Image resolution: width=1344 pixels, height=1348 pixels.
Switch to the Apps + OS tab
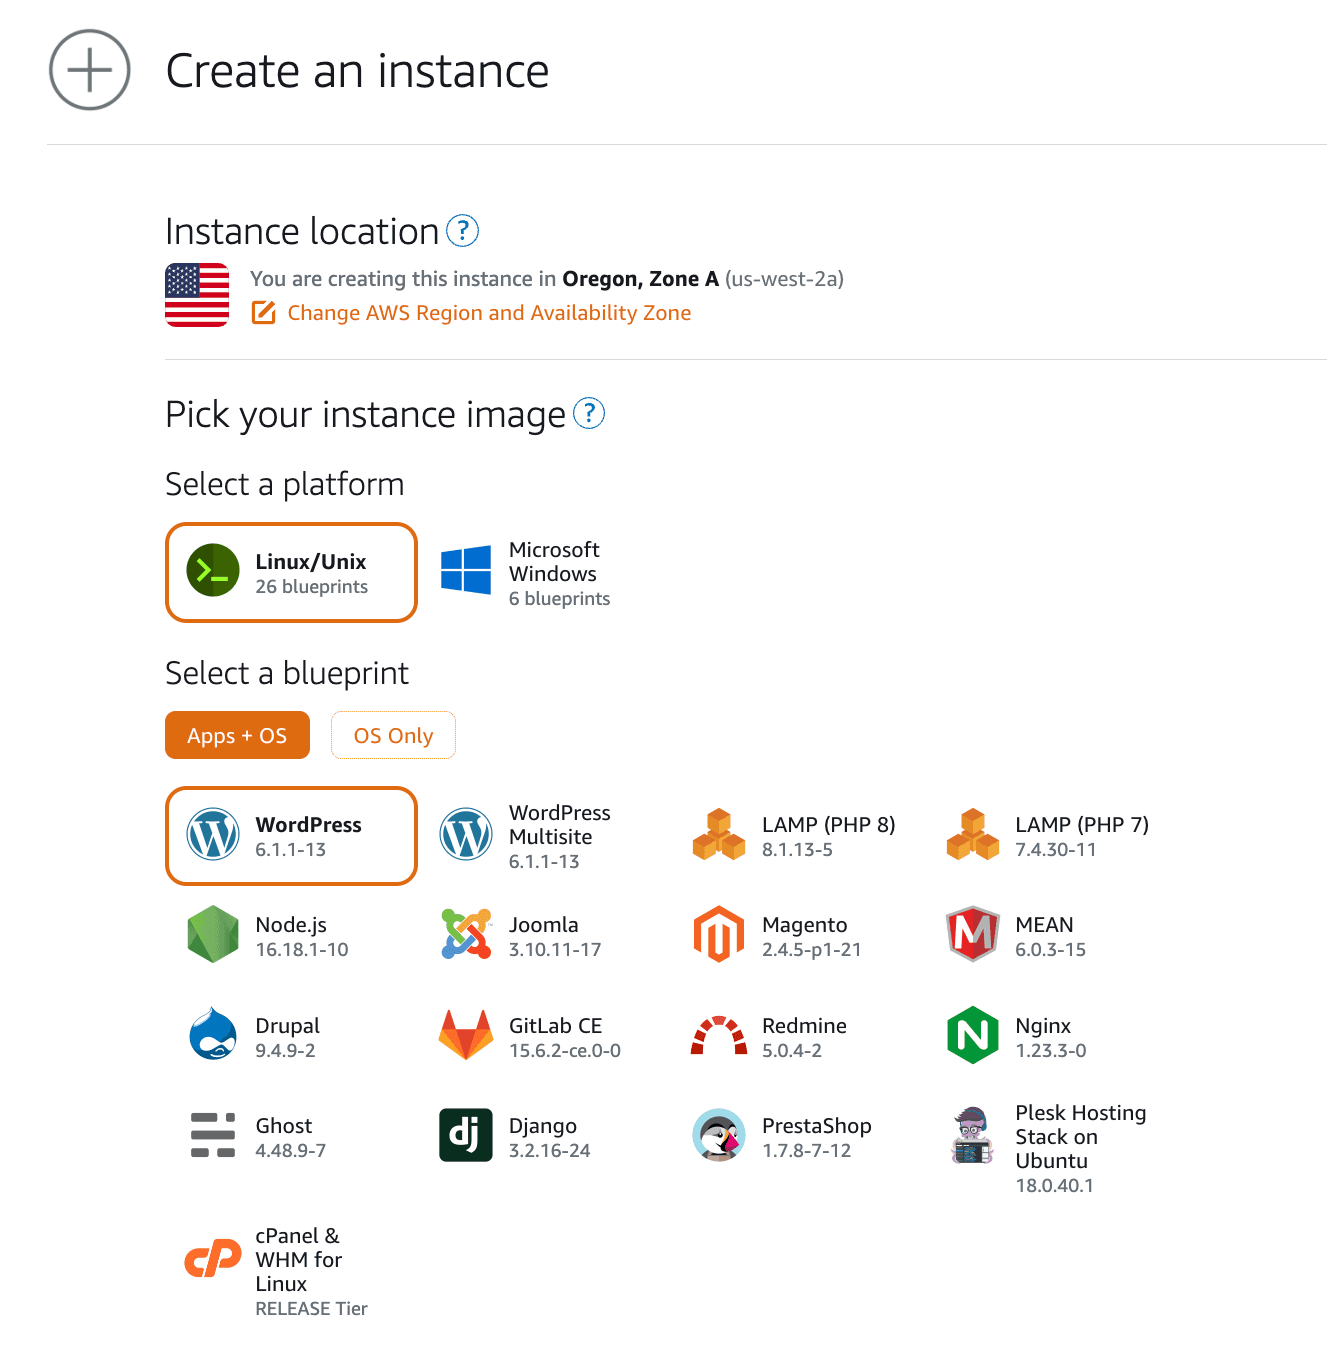tap(237, 735)
